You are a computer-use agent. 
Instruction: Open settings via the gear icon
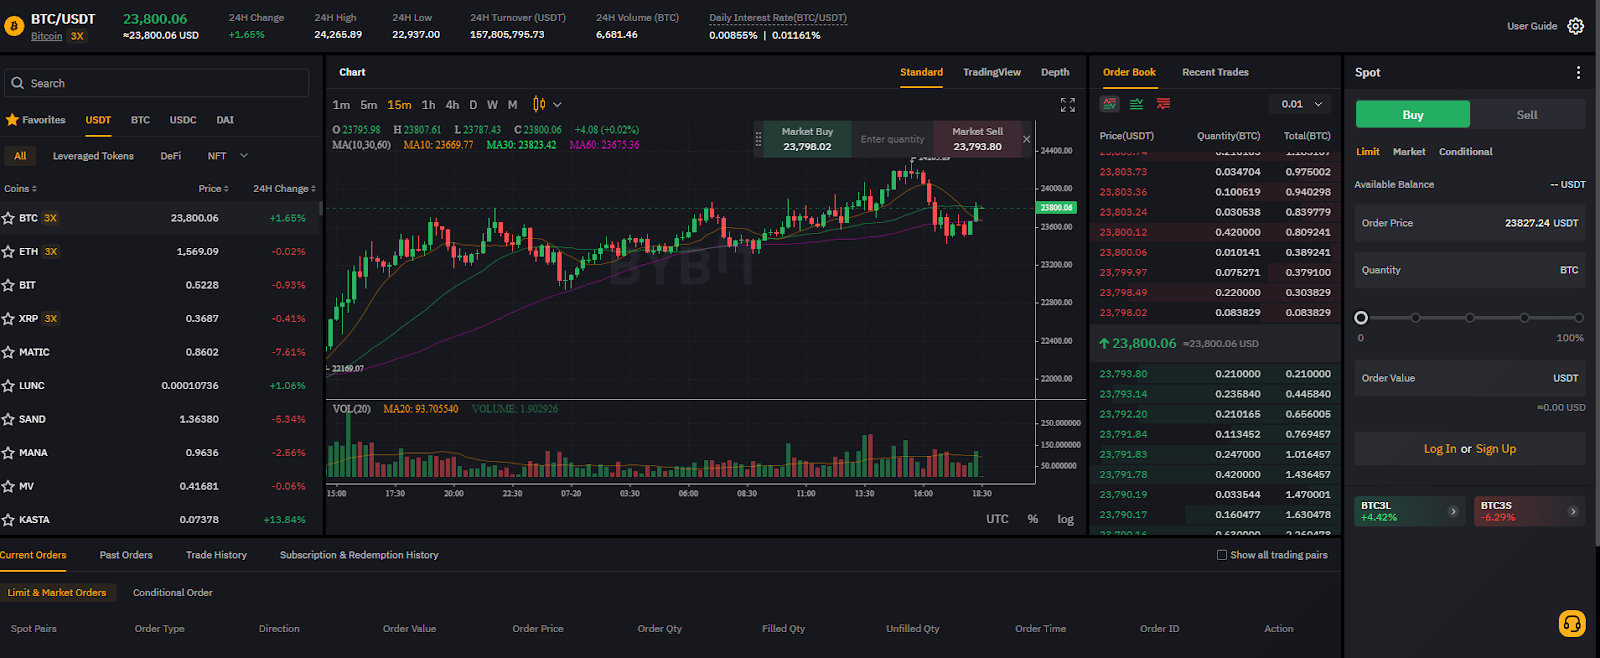[x=1576, y=26]
